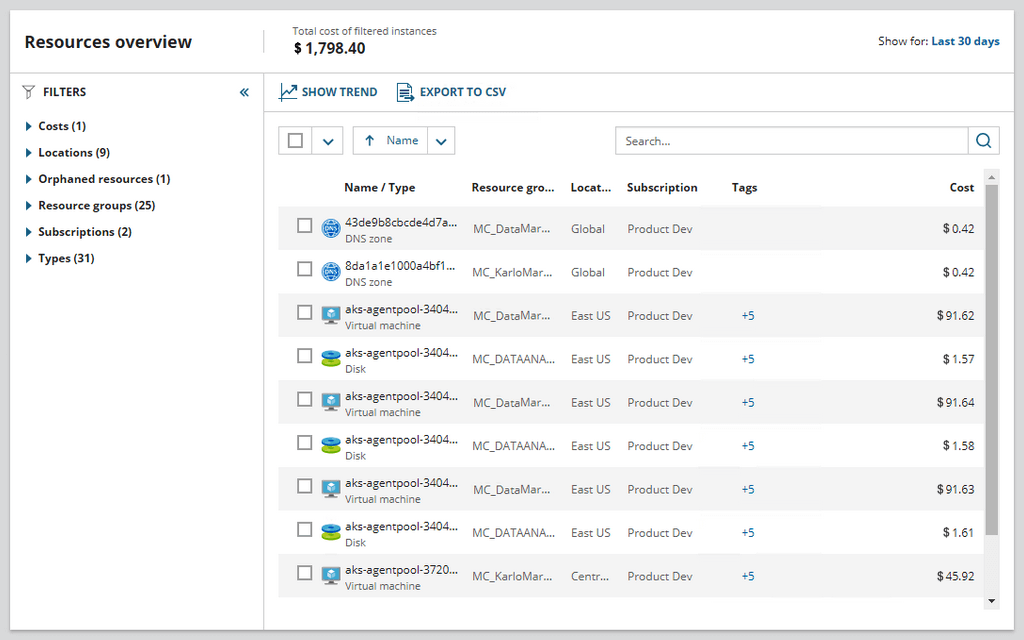Open the Name sort dropdown arrow
The image size is (1024, 640).
click(x=441, y=141)
